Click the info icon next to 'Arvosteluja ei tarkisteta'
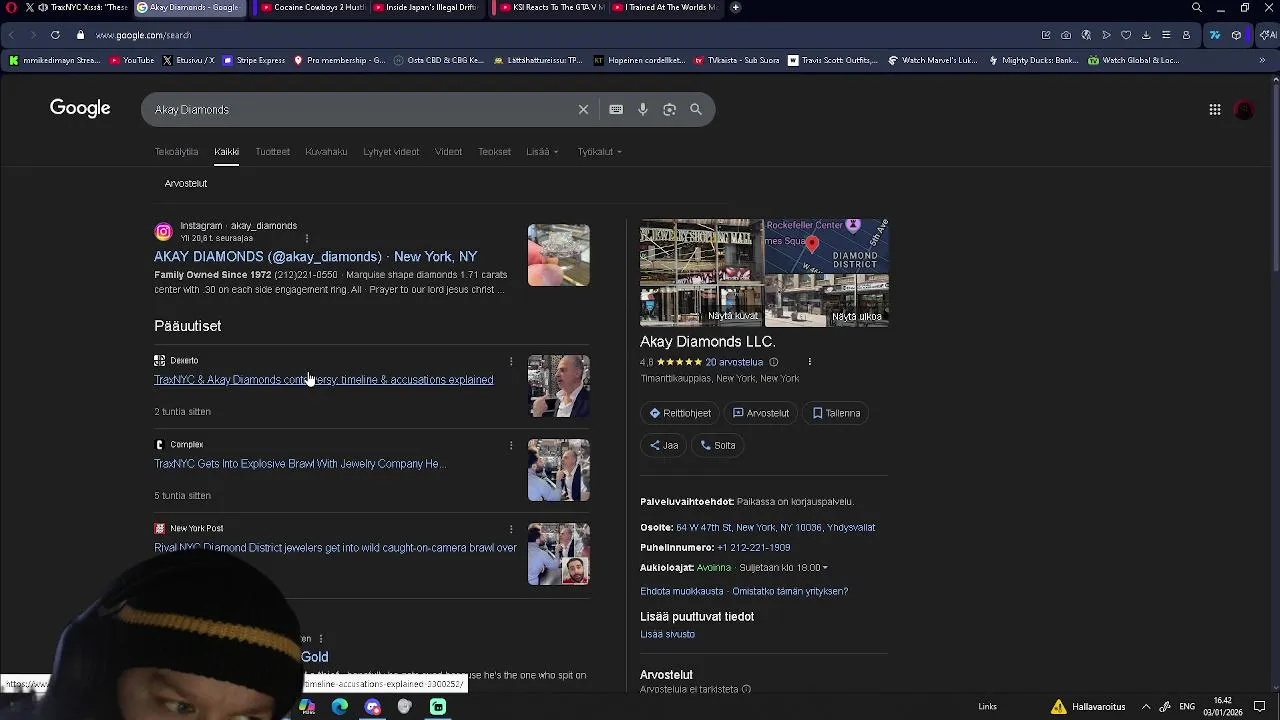Image resolution: width=1280 pixels, height=720 pixels. (x=746, y=689)
